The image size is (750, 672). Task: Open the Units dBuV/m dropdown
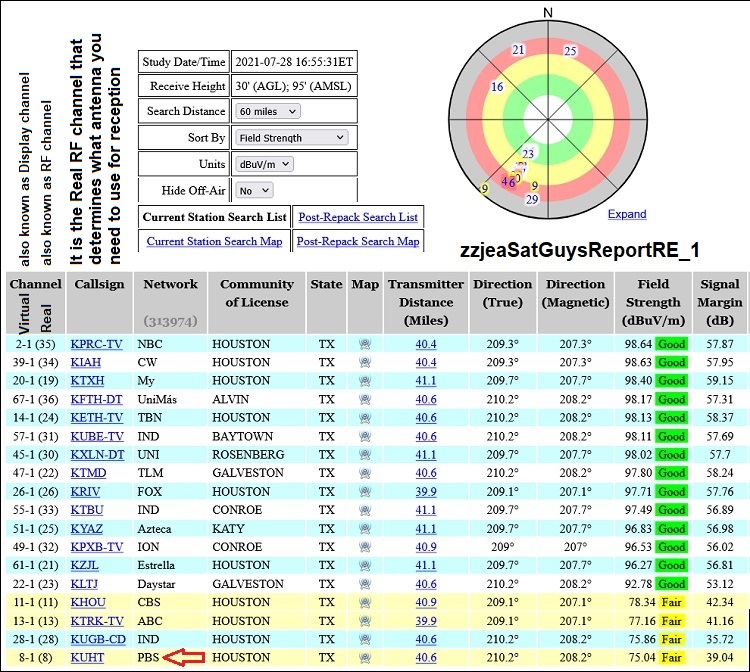(x=264, y=164)
